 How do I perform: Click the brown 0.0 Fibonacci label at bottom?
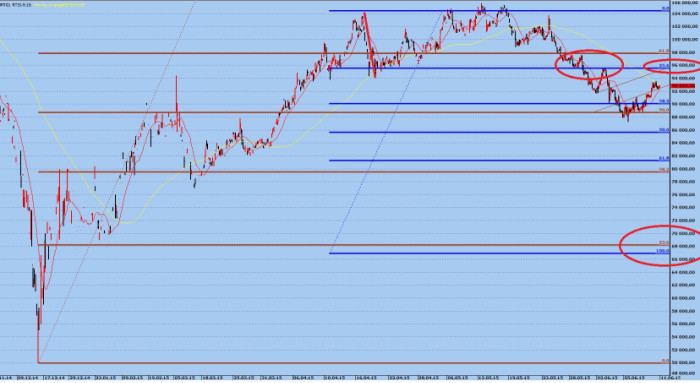tap(665, 361)
